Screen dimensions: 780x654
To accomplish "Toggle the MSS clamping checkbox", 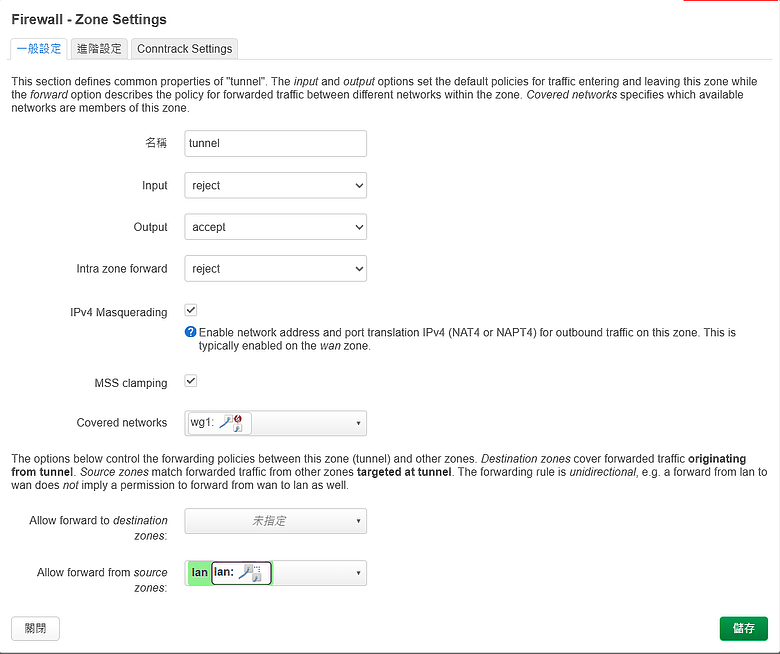I will 191,381.
